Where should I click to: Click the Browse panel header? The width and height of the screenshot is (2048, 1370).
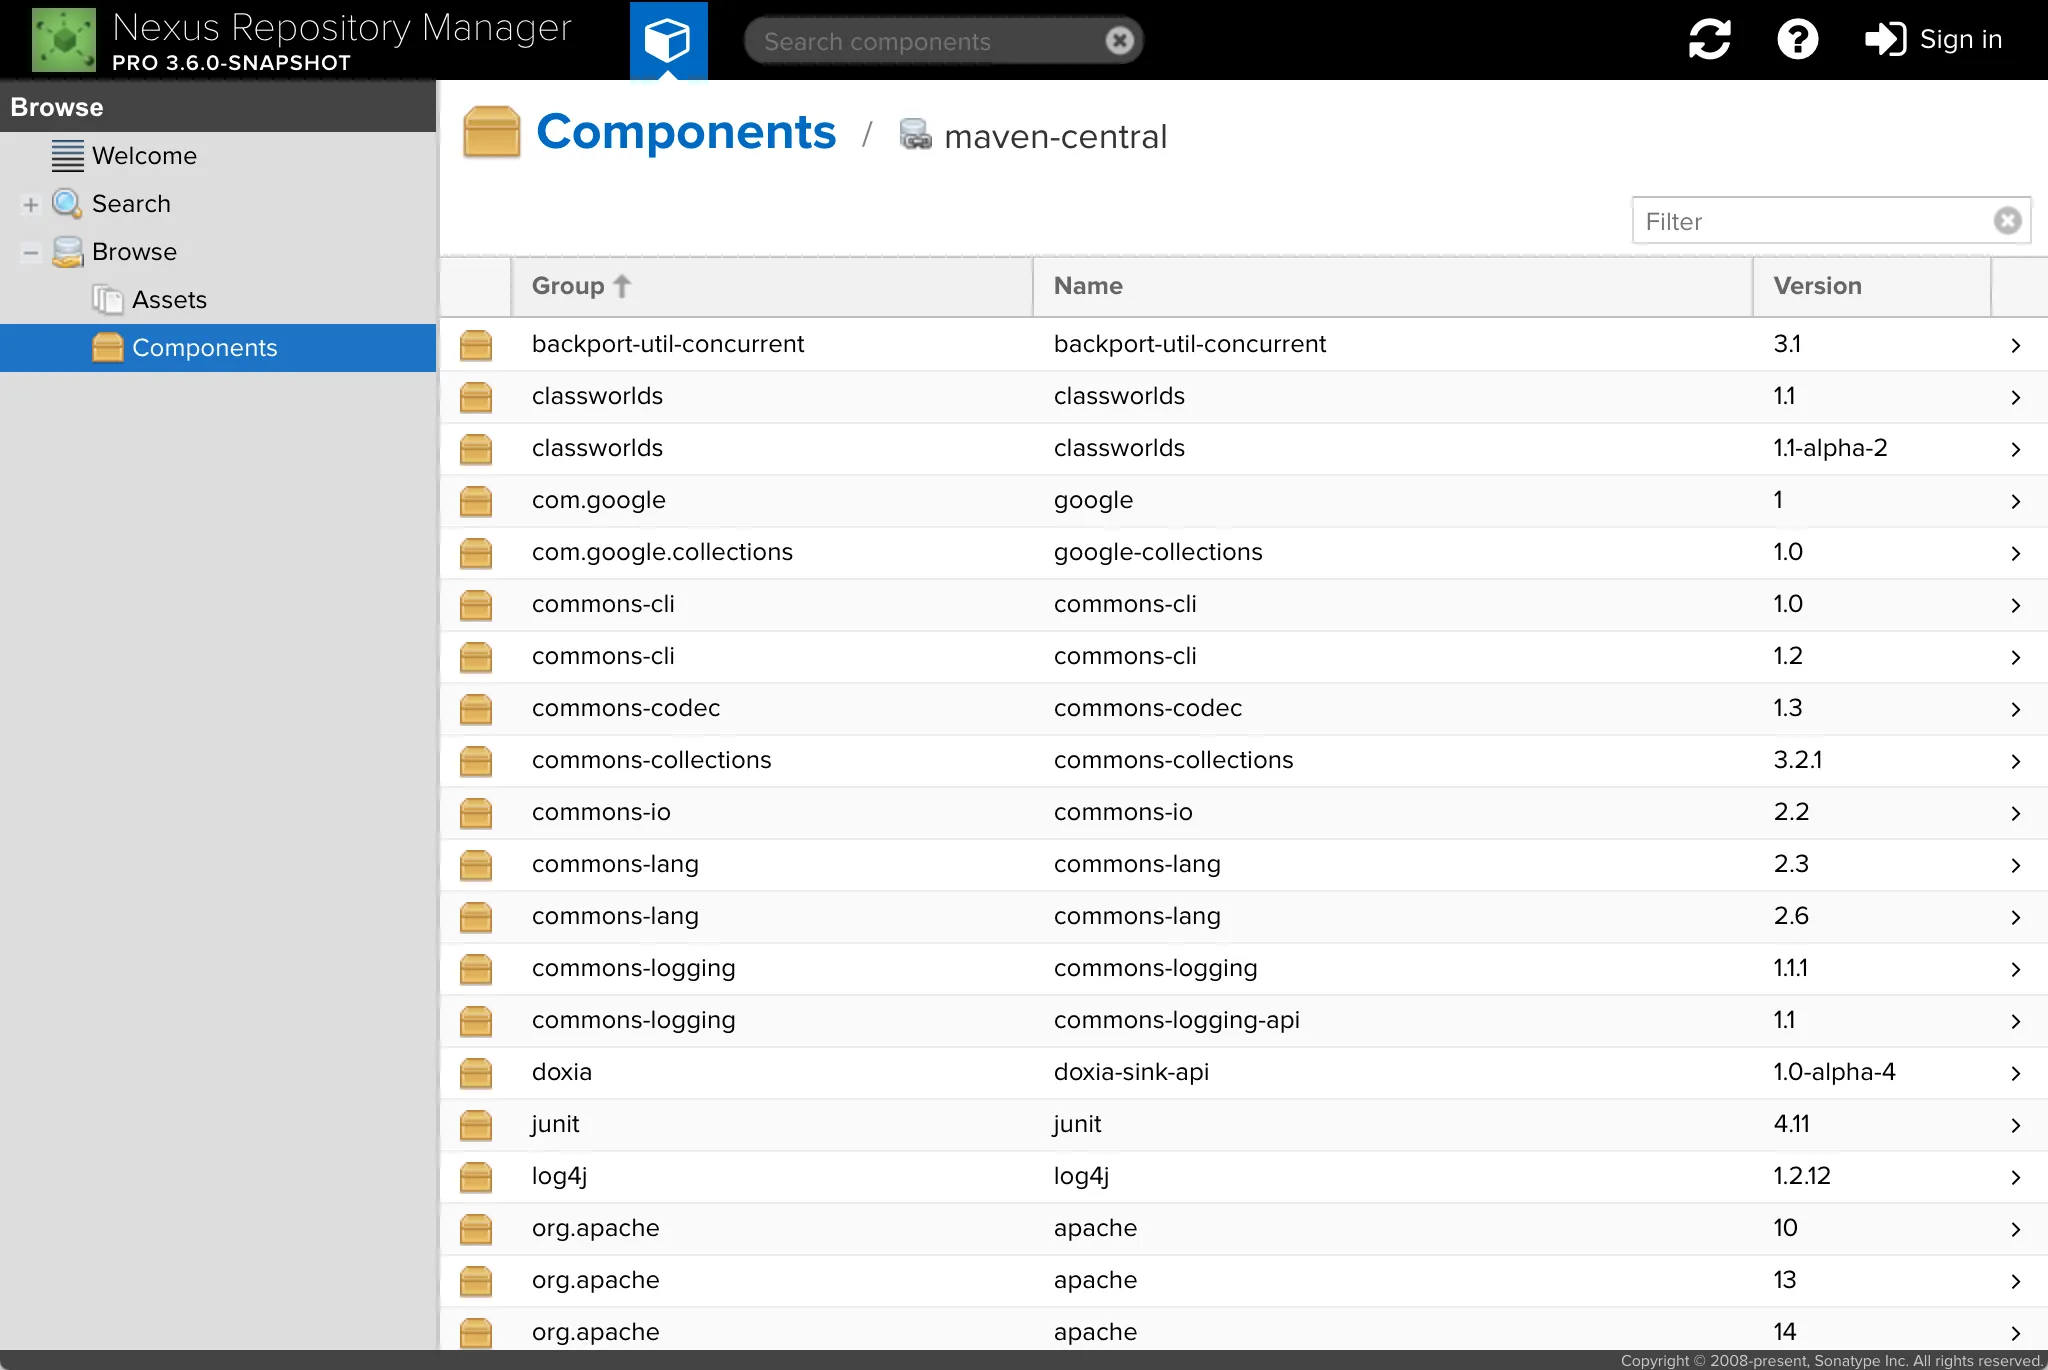click(x=218, y=107)
